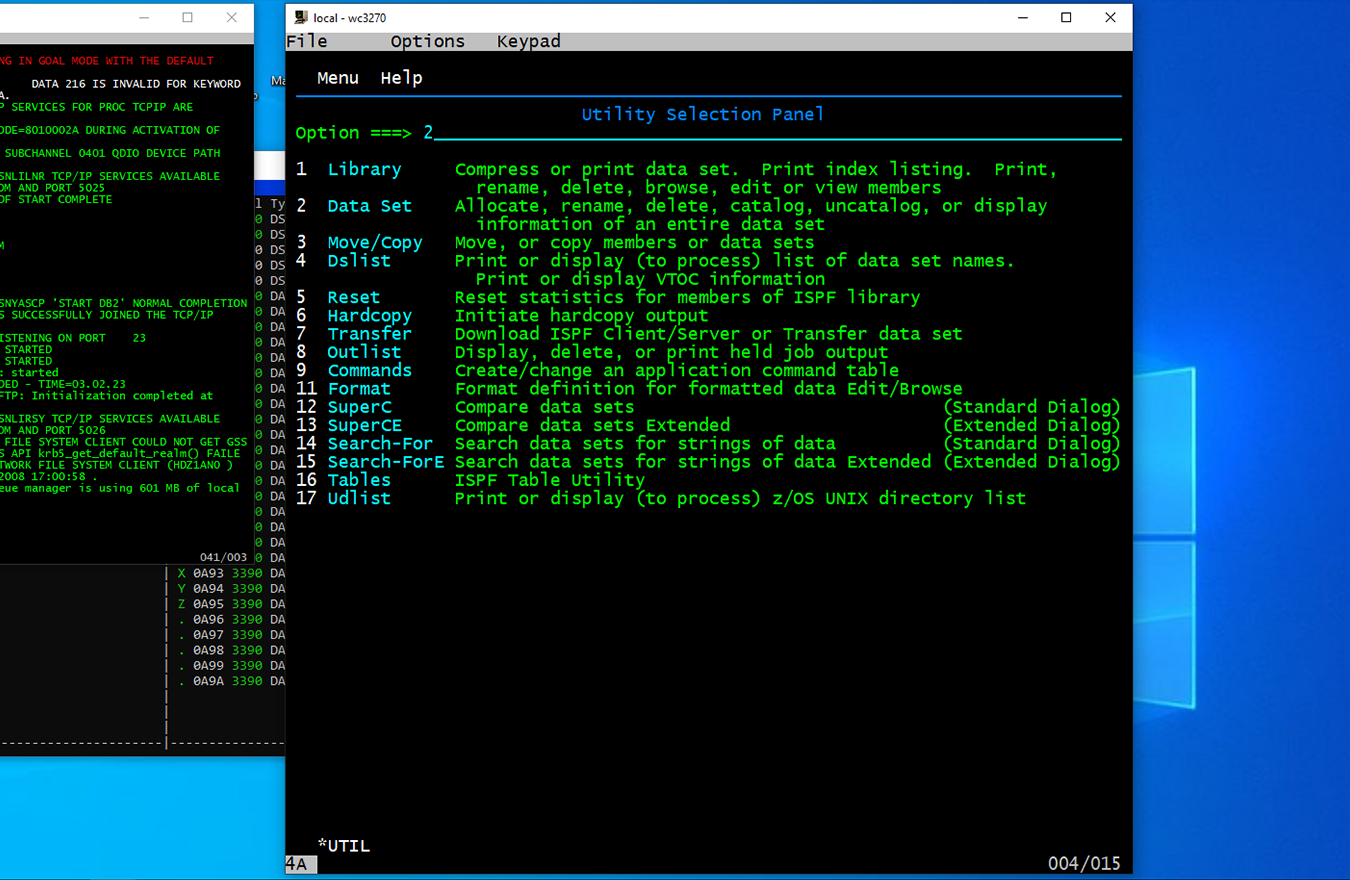Select the Move/Copy option
The image size is (1350, 880).
374,243
